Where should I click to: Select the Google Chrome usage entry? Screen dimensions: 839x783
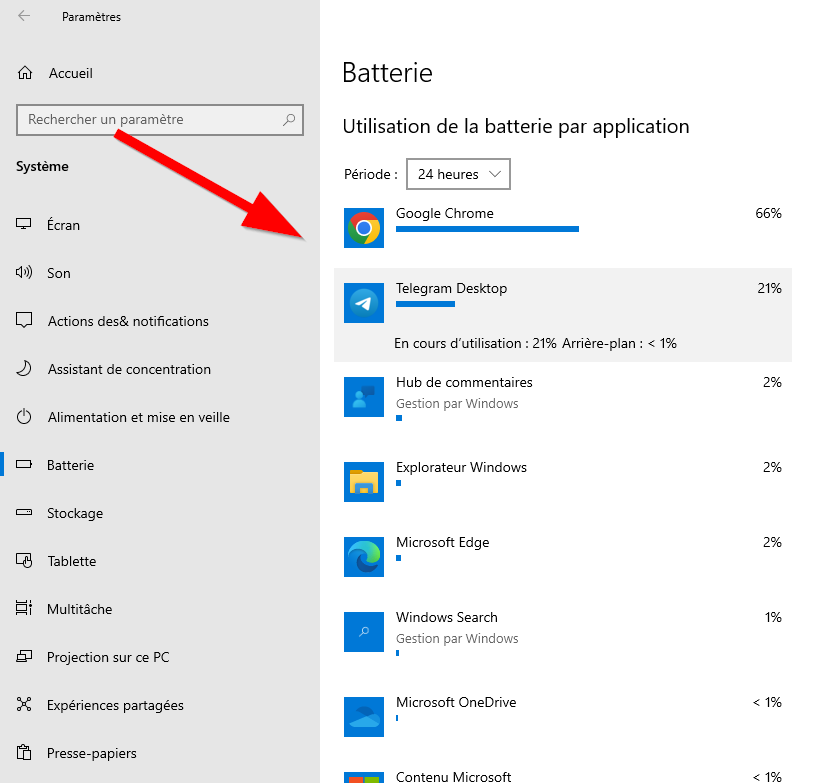coord(562,228)
